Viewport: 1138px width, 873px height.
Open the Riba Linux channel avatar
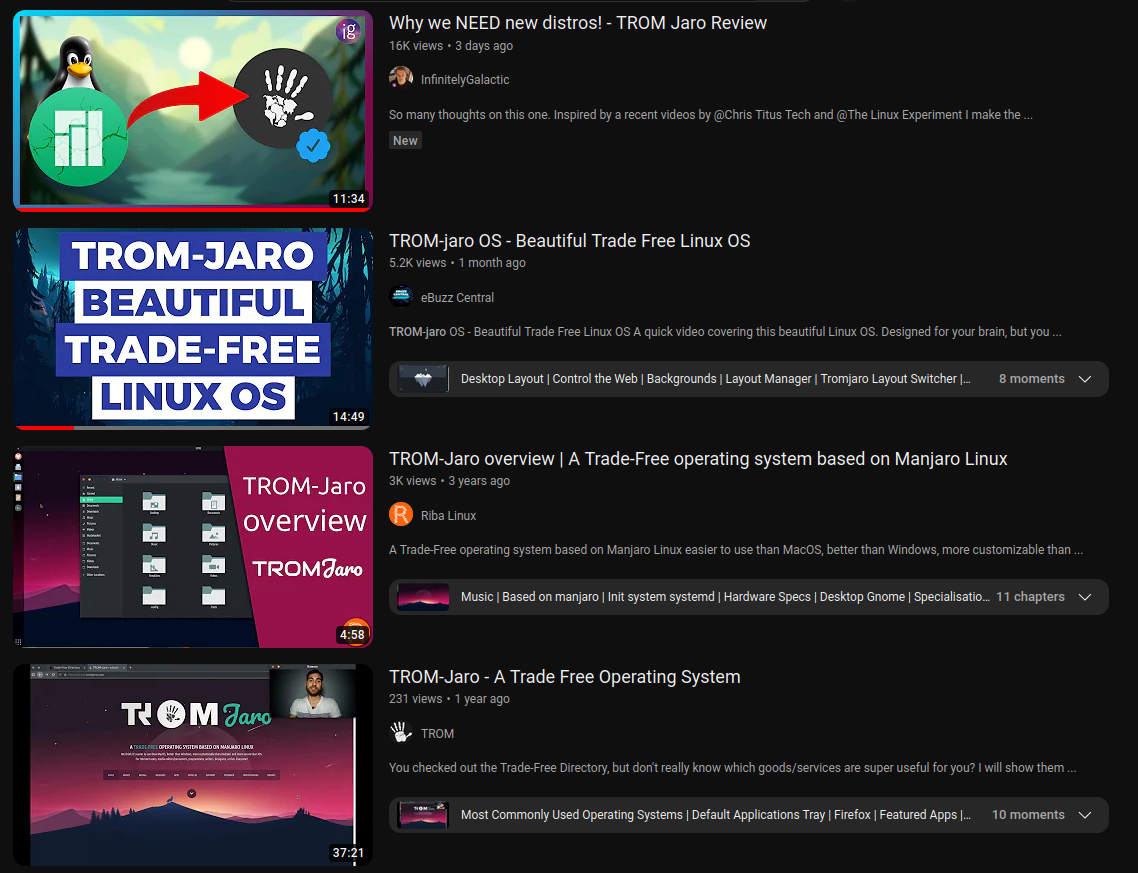401,514
